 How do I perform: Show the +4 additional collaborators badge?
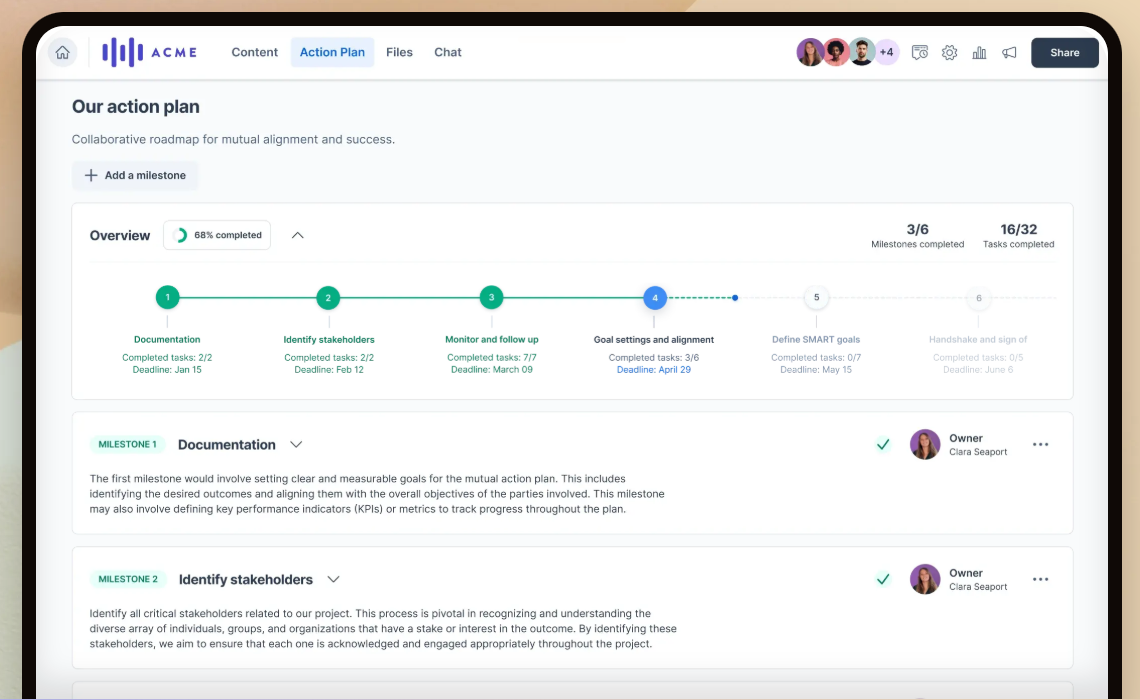click(887, 52)
